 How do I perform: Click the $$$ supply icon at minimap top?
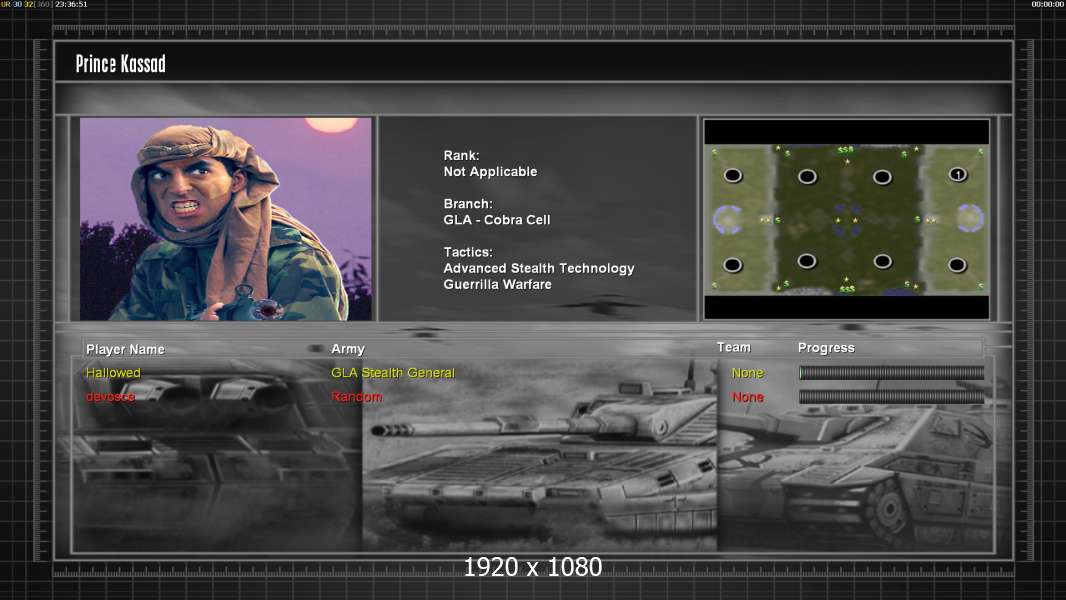(845, 149)
